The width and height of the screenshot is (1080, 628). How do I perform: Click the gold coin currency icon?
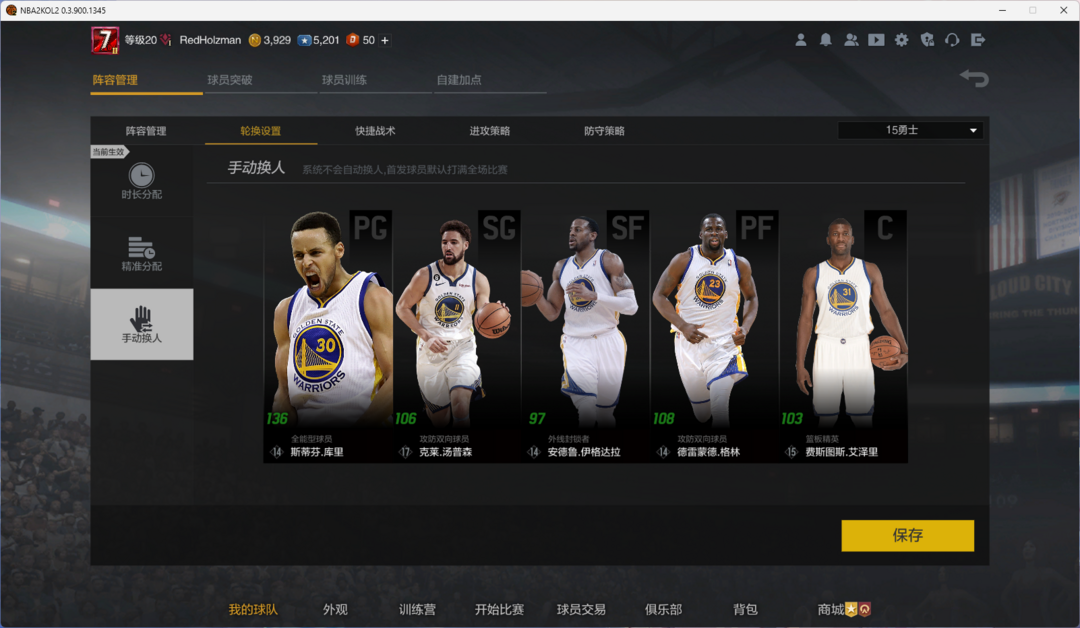[x=255, y=40]
